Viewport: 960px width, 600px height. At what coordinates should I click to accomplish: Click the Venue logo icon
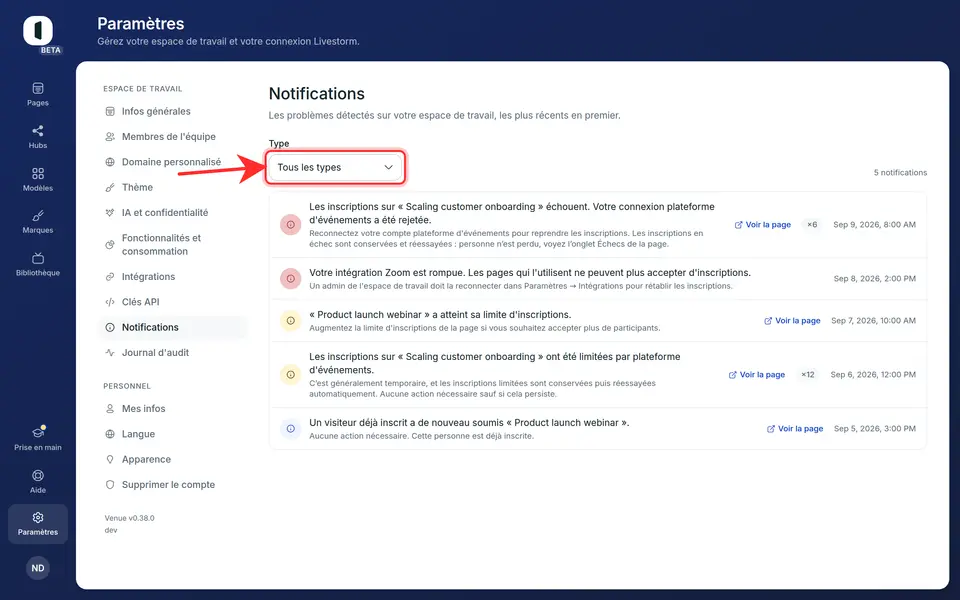(x=38, y=31)
